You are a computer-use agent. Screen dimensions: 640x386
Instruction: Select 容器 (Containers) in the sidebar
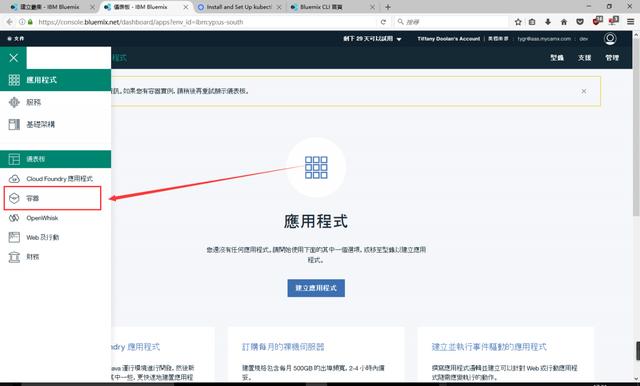point(53,198)
